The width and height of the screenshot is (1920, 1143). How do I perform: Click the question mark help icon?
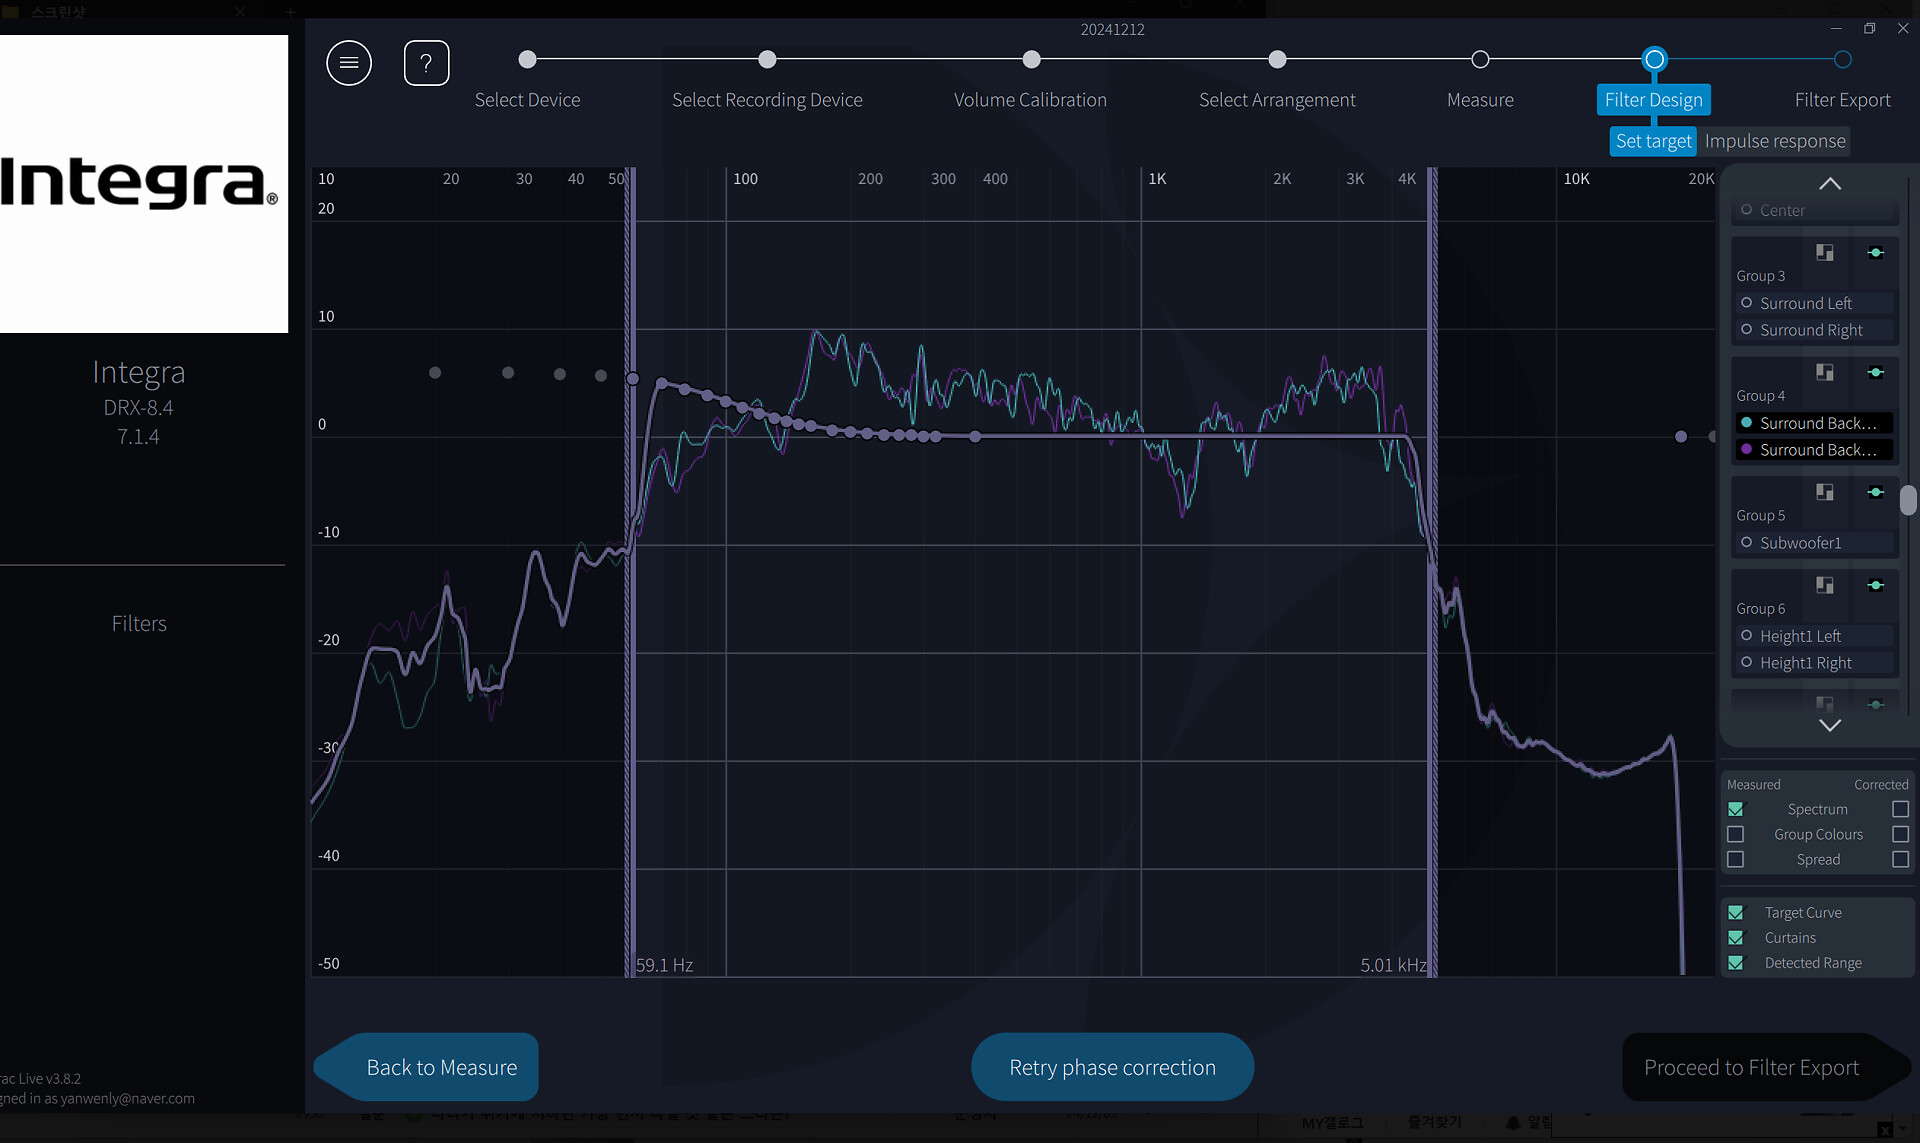click(x=426, y=63)
